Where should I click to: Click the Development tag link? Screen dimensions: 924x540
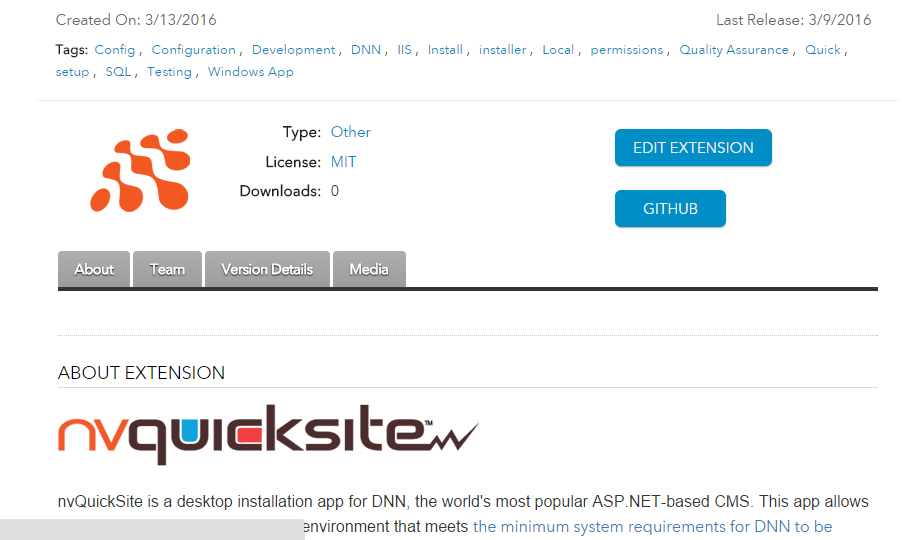coord(293,50)
